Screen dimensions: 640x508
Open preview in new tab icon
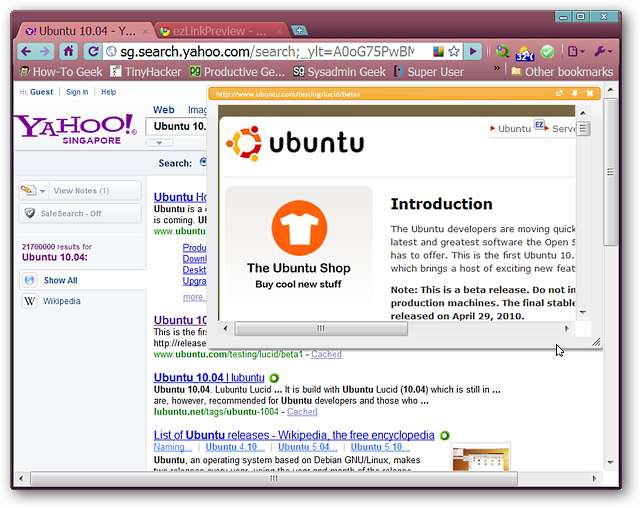(559, 94)
